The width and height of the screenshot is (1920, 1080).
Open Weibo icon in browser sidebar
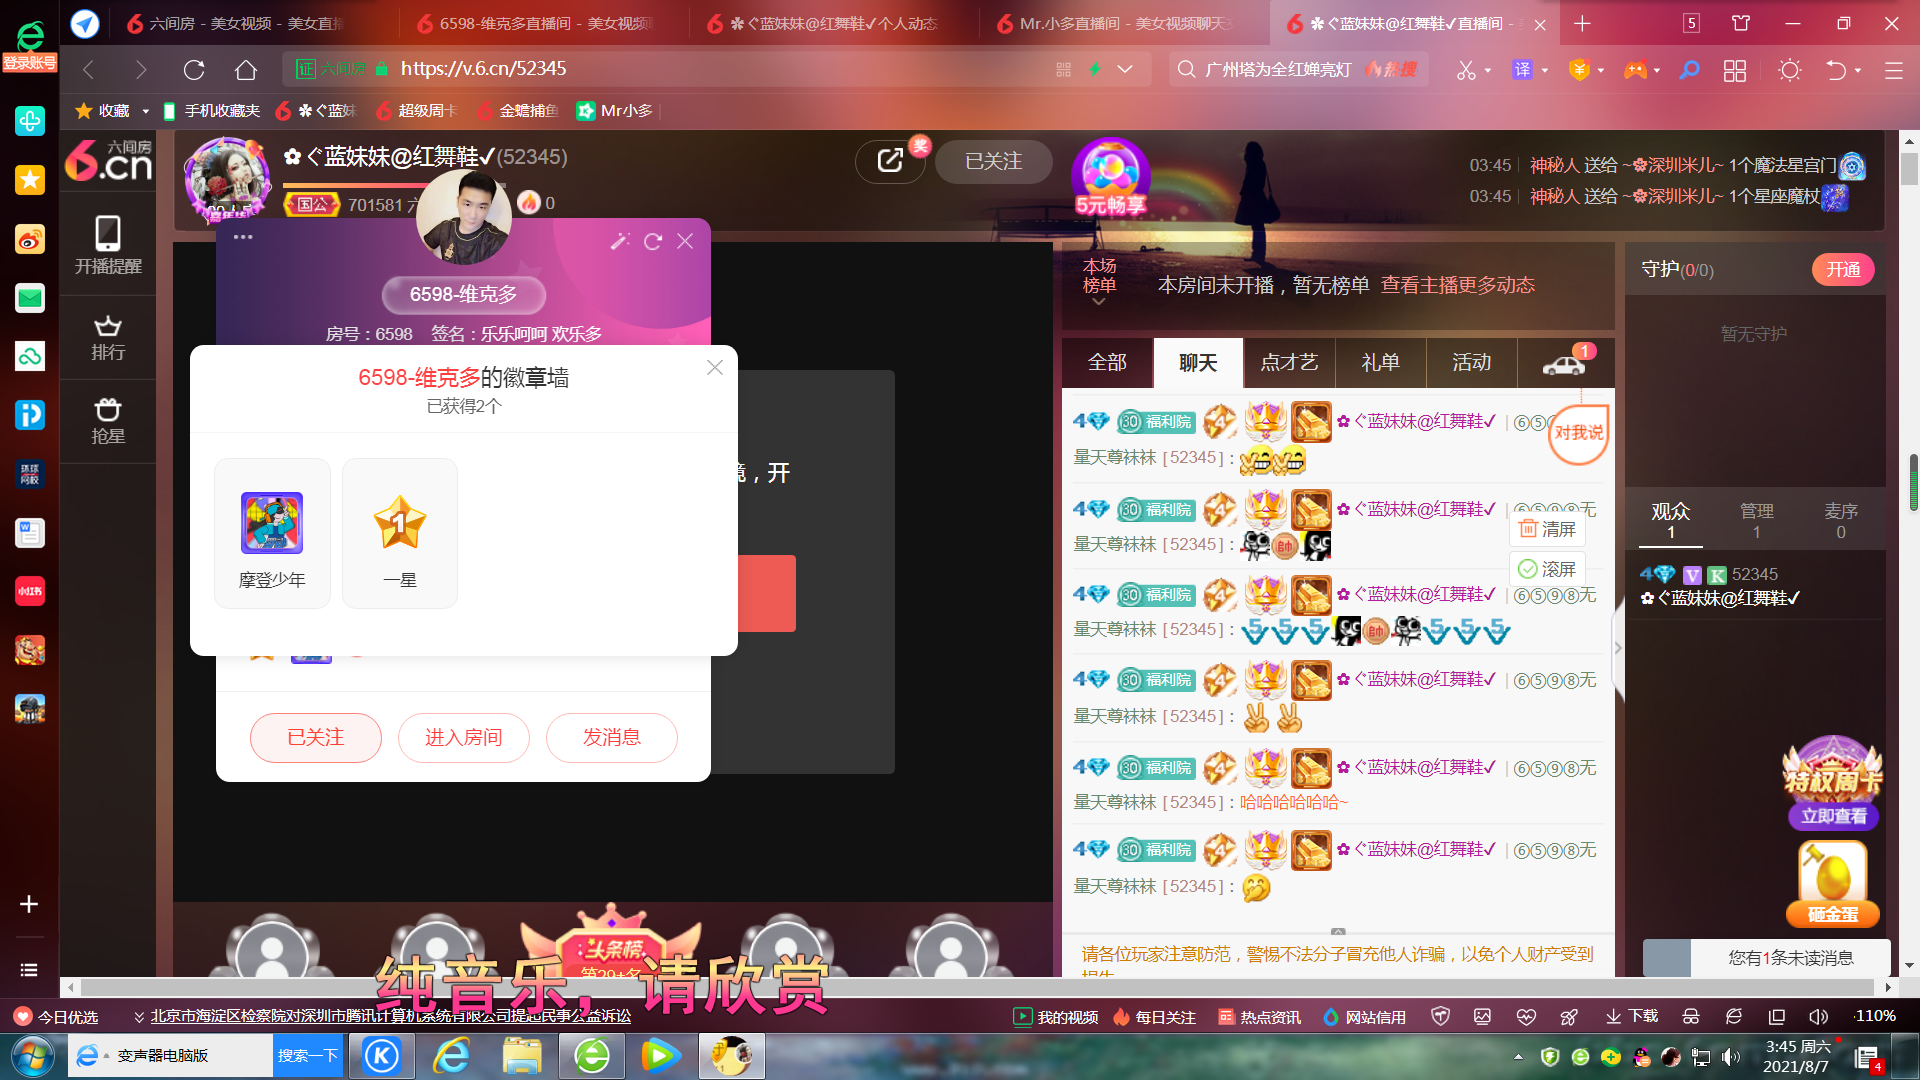click(x=30, y=239)
